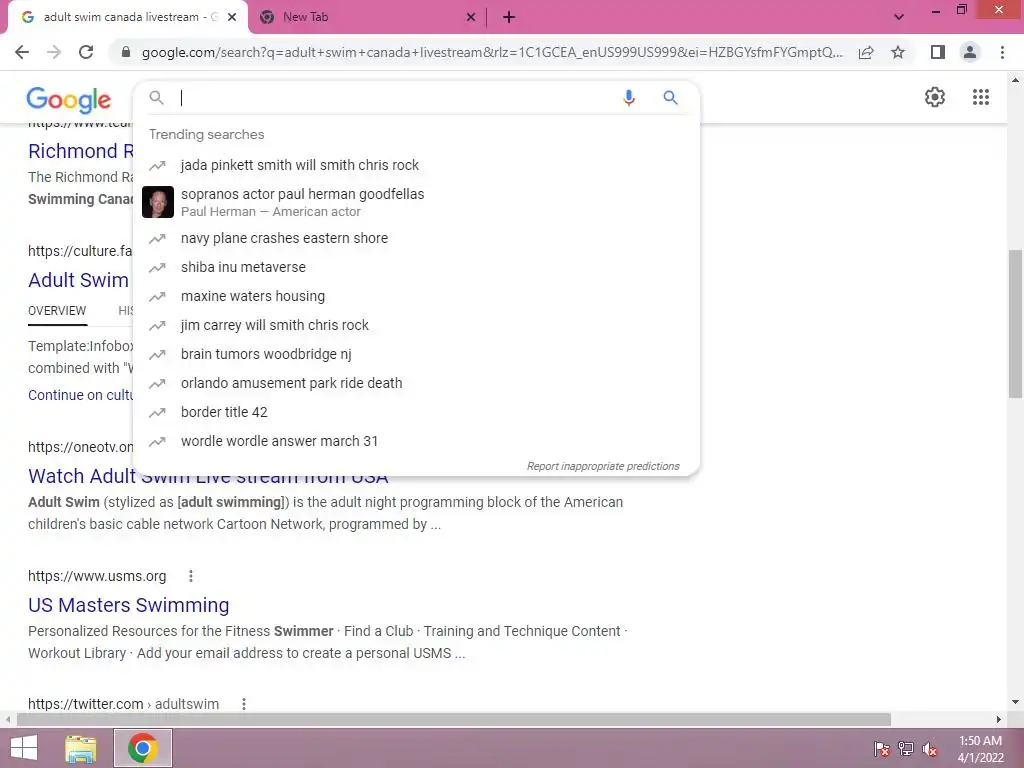The width and height of the screenshot is (1024, 768).
Task: Click Report inappropriate predictions link
Action: (603, 466)
